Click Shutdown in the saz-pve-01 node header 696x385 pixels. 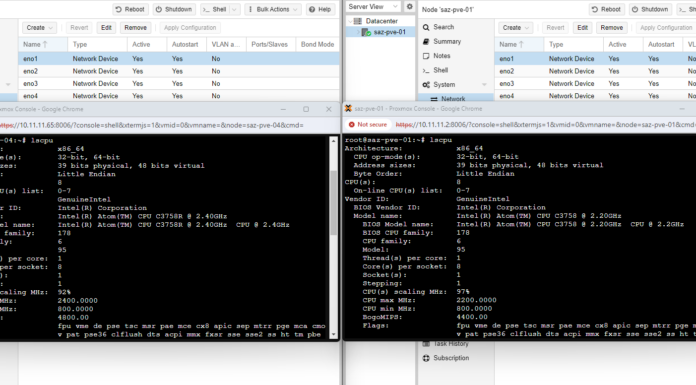click(650, 9)
